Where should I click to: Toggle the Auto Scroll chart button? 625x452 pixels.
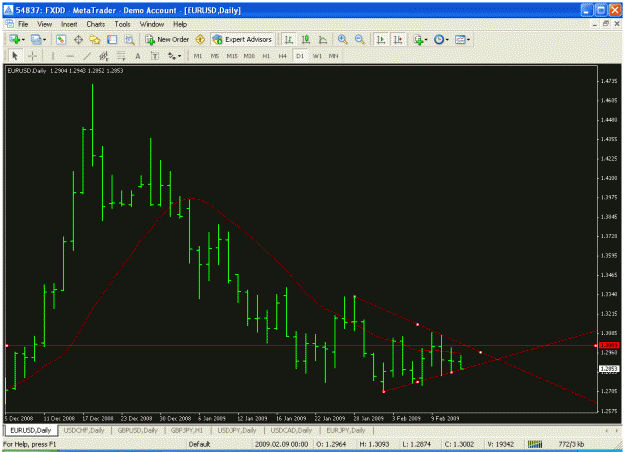pos(381,39)
